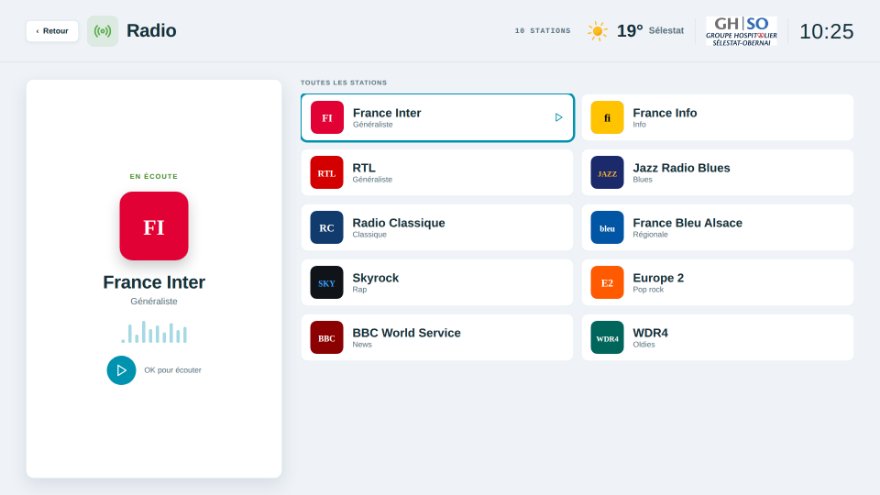This screenshot has height=495, width=880.
Task: Click the France Info station name
Action: [664, 113]
